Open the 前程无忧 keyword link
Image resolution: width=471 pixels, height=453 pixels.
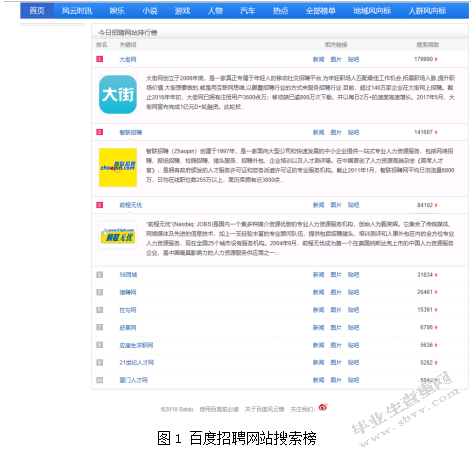tap(131, 205)
